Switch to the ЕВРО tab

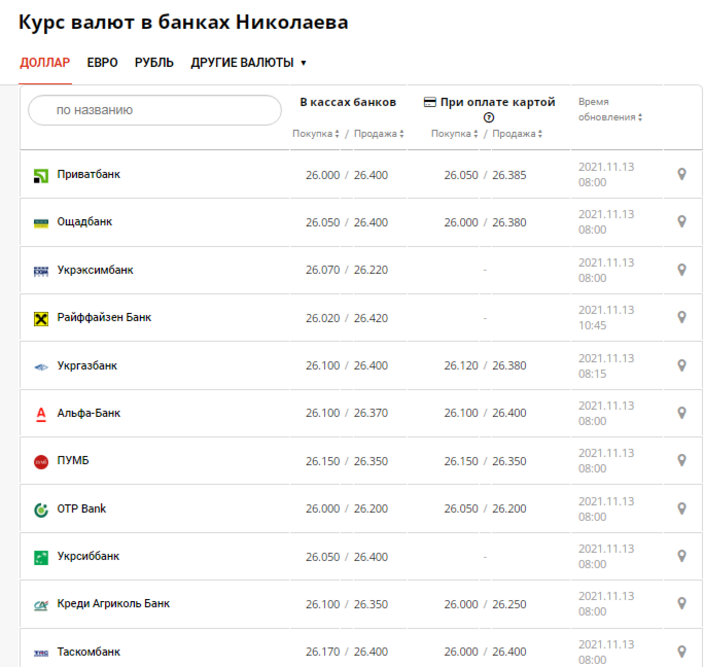[x=102, y=62]
